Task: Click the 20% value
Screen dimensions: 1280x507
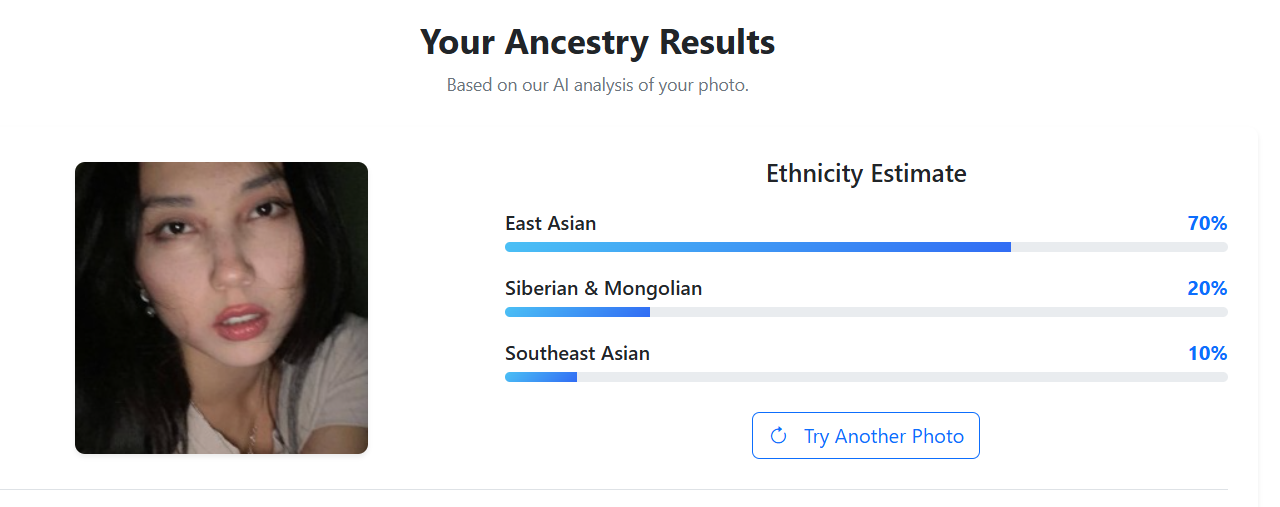Action: pyautogui.click(x=1207, y=288)
